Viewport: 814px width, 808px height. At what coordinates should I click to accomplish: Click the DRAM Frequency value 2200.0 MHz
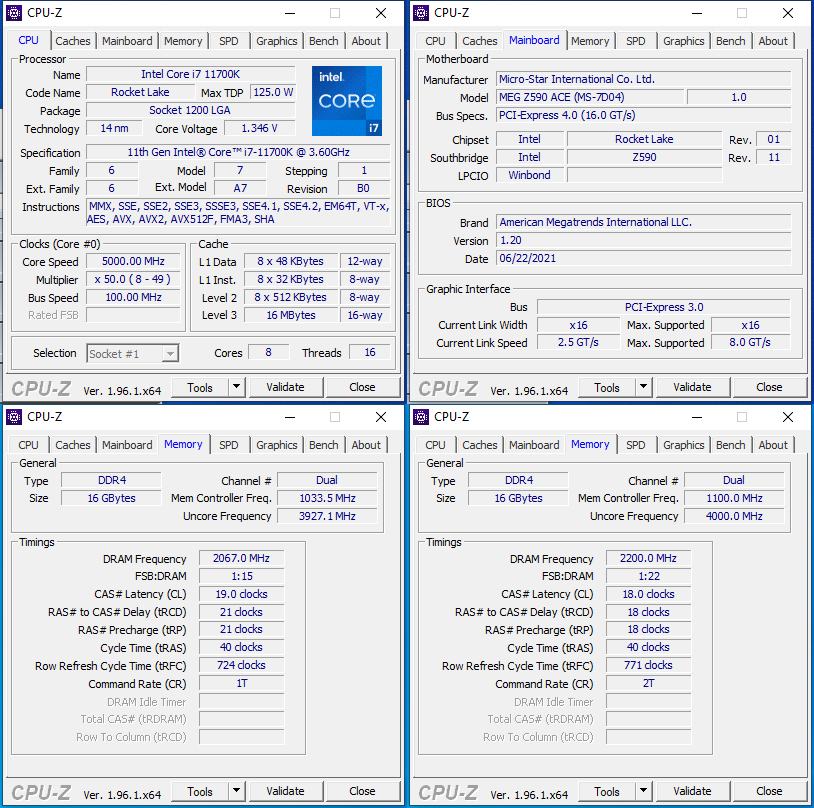point(648,558)
